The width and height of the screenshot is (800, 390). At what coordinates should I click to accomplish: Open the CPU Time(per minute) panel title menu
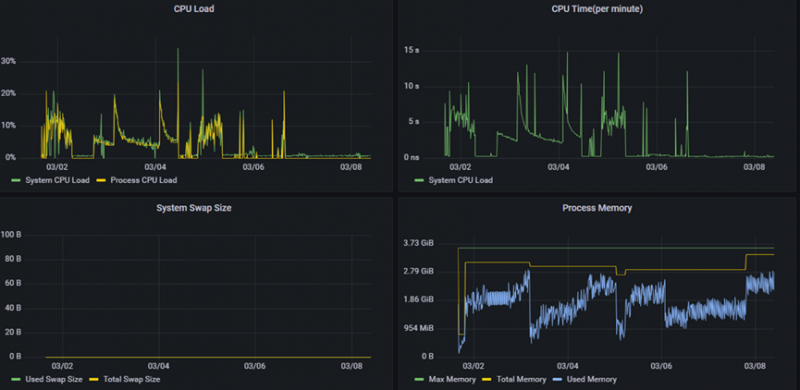click(x=597, y=9)
